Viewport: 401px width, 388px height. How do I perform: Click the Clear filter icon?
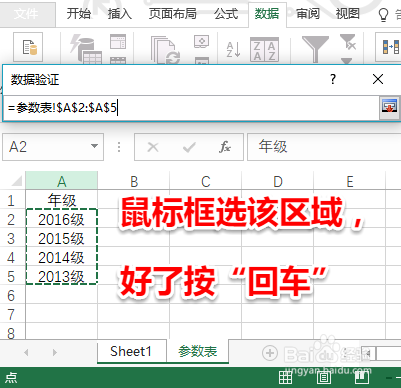pos(348,42)
